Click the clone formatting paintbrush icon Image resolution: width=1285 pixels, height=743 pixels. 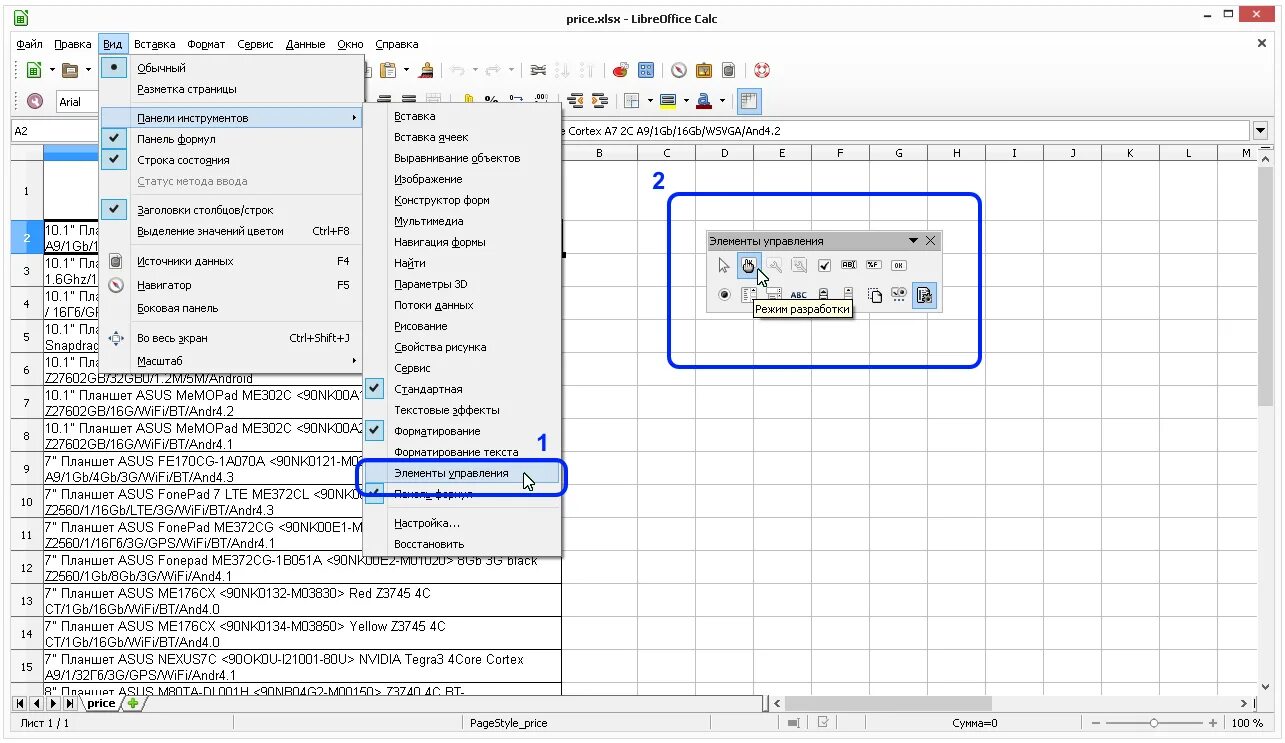point(427,70)
